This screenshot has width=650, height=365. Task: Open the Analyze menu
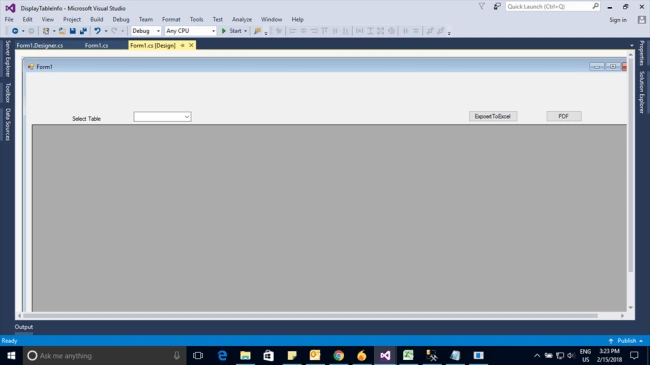[x=242, y=19]
